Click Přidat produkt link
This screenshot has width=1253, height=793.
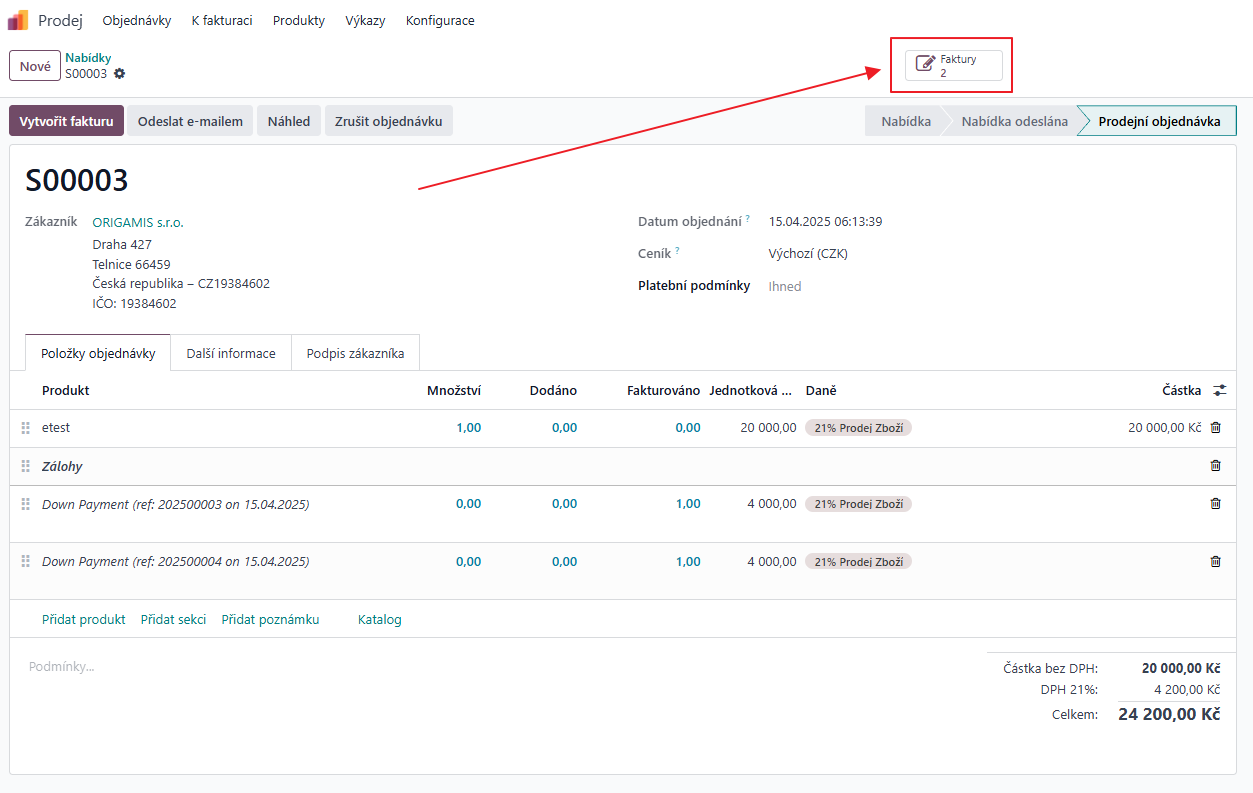[x=84, y=620]
